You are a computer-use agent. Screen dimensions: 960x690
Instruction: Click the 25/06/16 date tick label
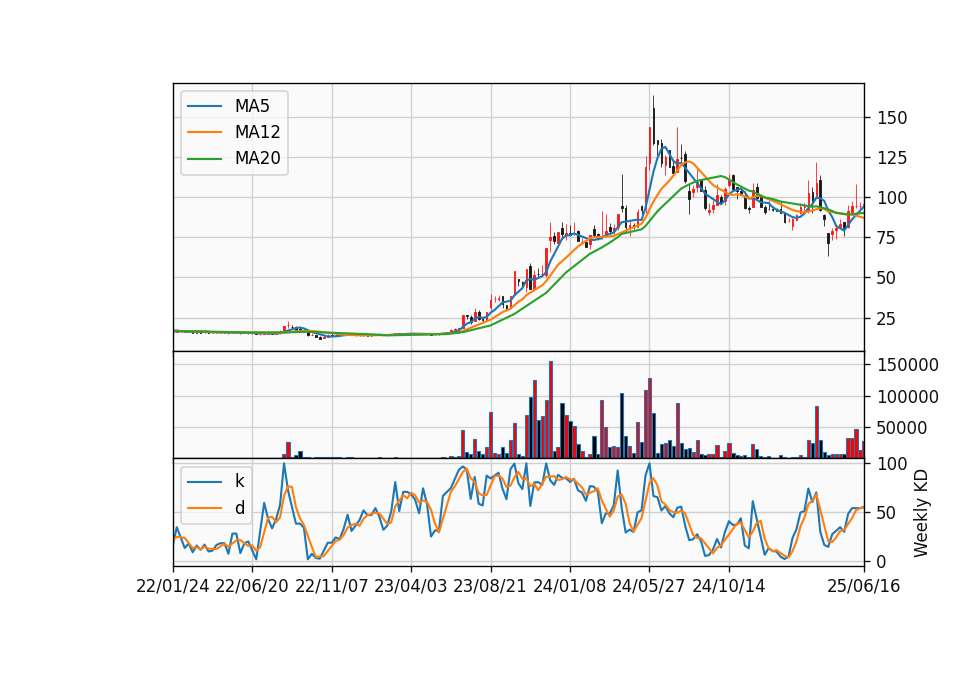[864, 587]
